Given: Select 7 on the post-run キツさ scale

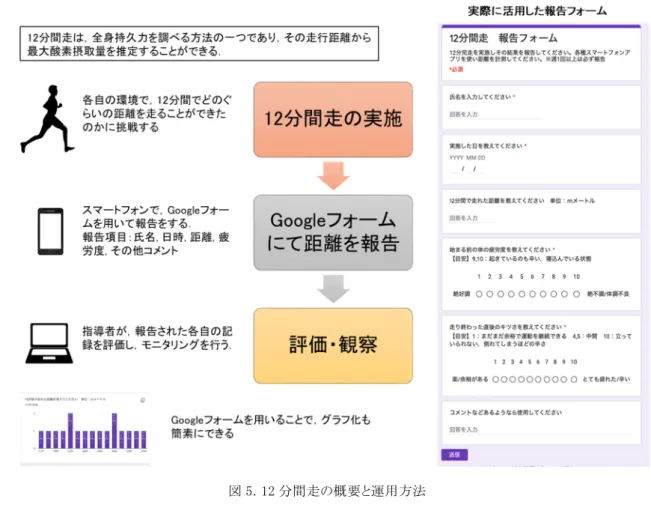Looking at the screenshot, I should point(546,379).
